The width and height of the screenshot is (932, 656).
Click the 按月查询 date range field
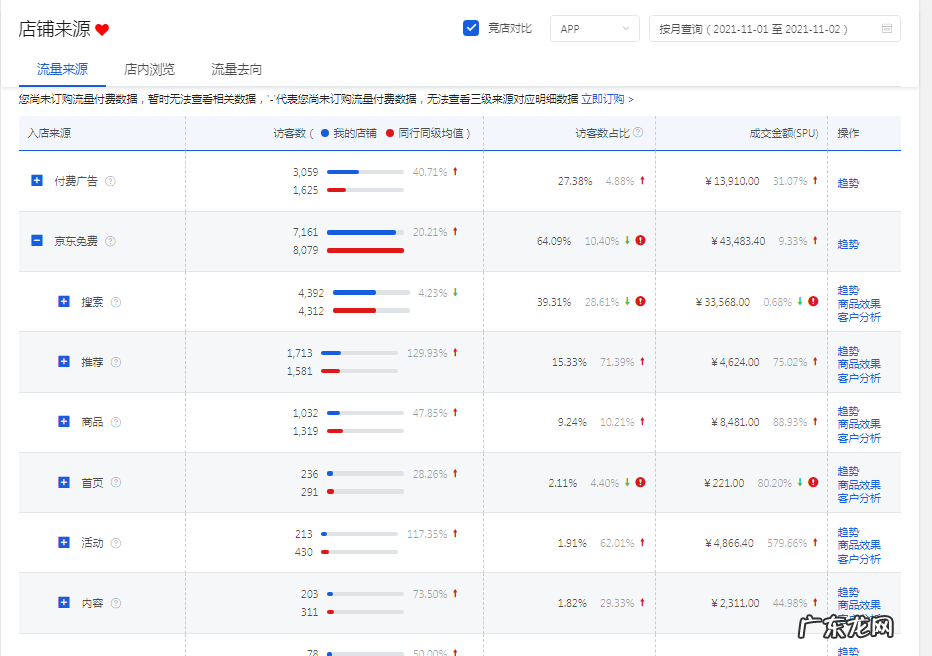click(765, 29)
